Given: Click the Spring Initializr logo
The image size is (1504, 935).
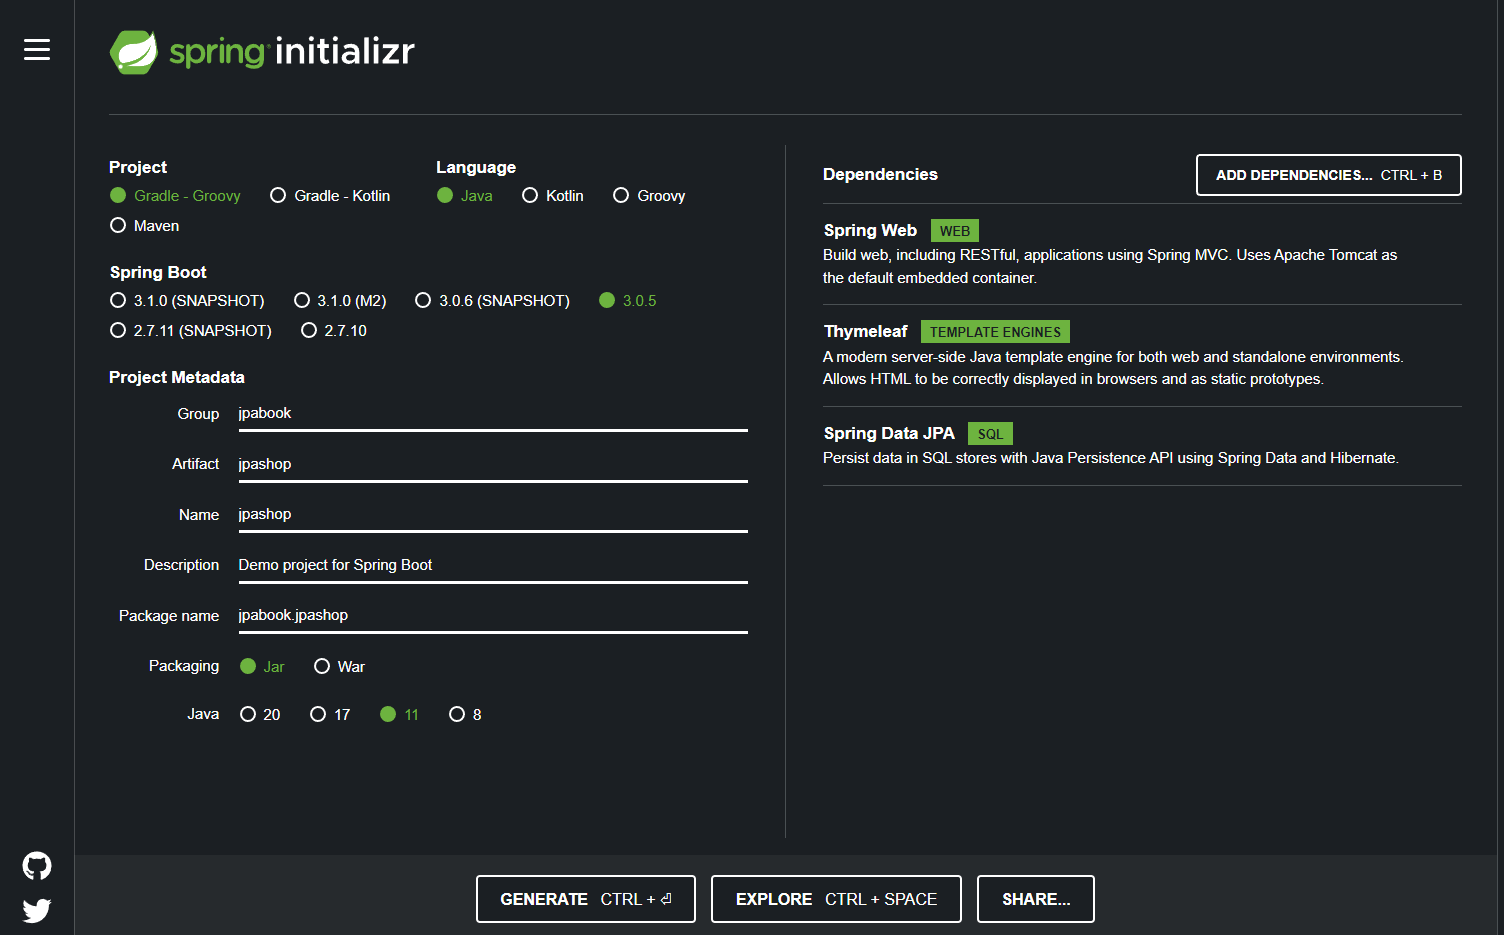Looking at the screenshot, I should coord(262,51).
